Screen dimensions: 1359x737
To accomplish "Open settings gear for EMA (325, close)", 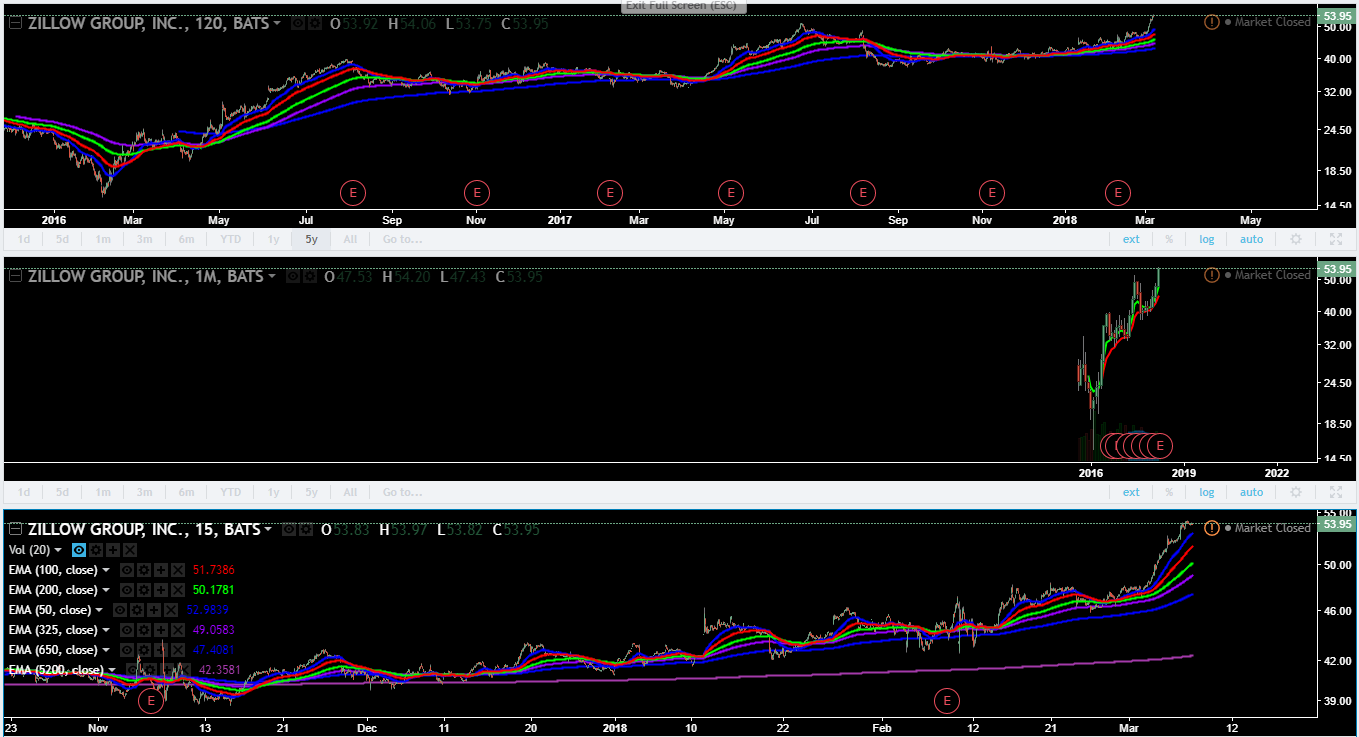I will click(x=144, y=630).
